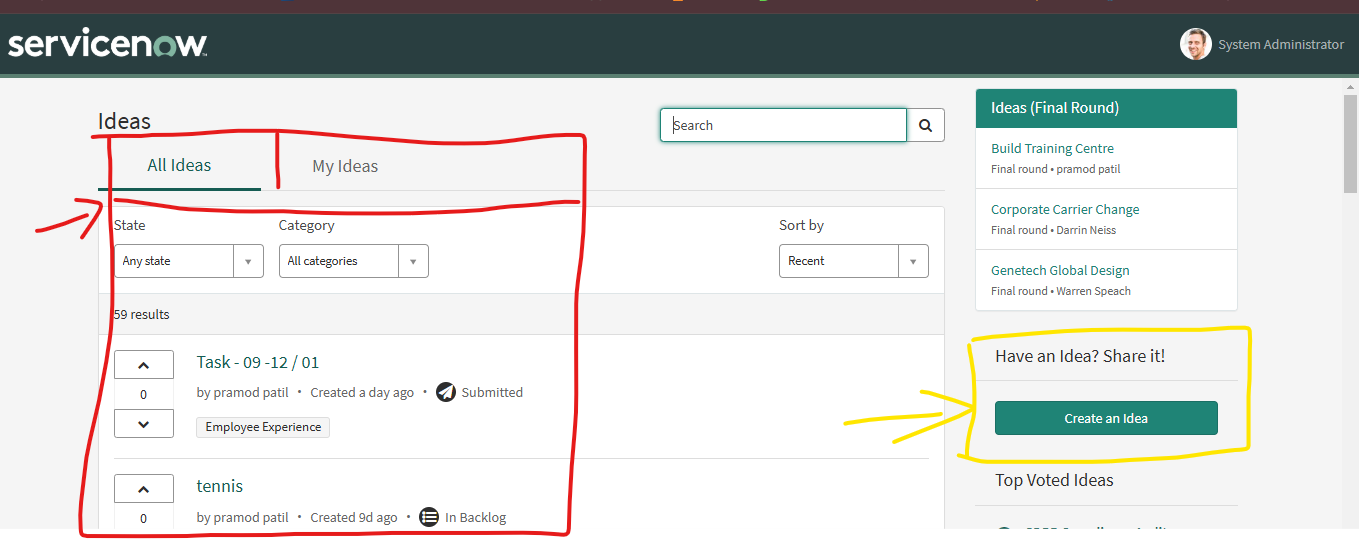Image resolution: width=1359 pixels, height=539 pixels.
Task: Upvote the tennis idea
Action: [x=143, y=489]
